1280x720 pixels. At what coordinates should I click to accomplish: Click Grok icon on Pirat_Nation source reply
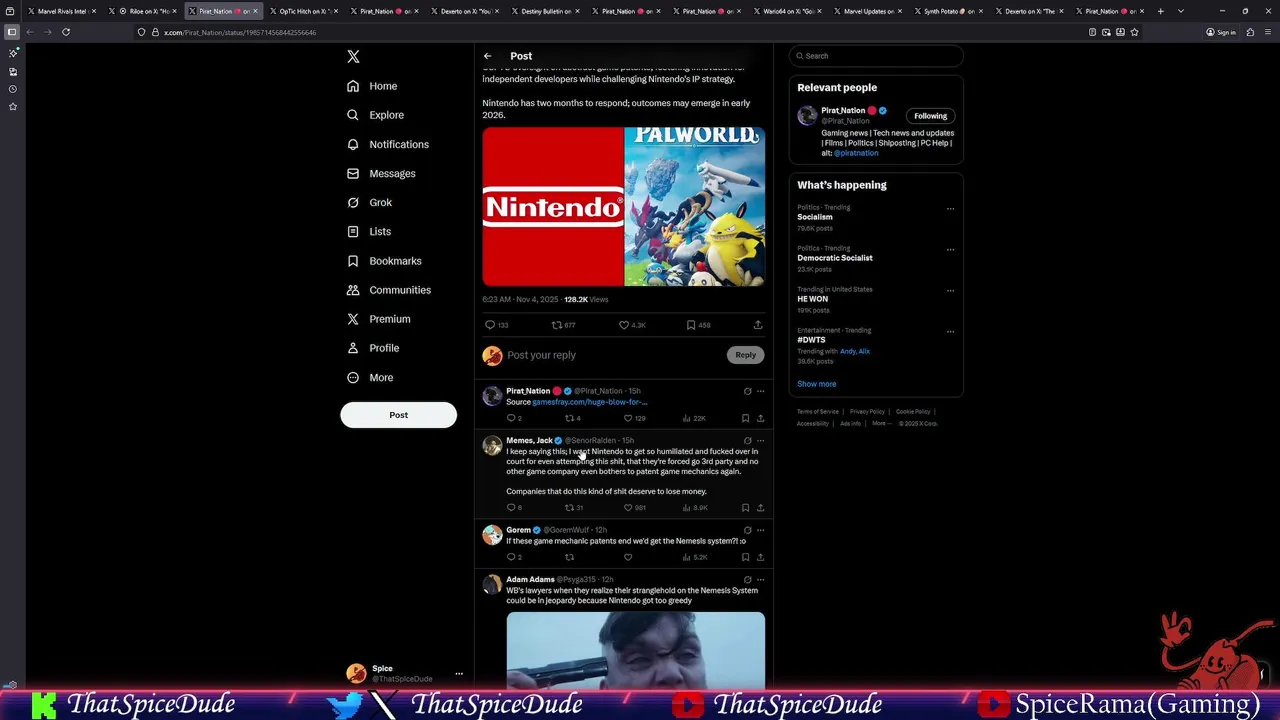747,391
